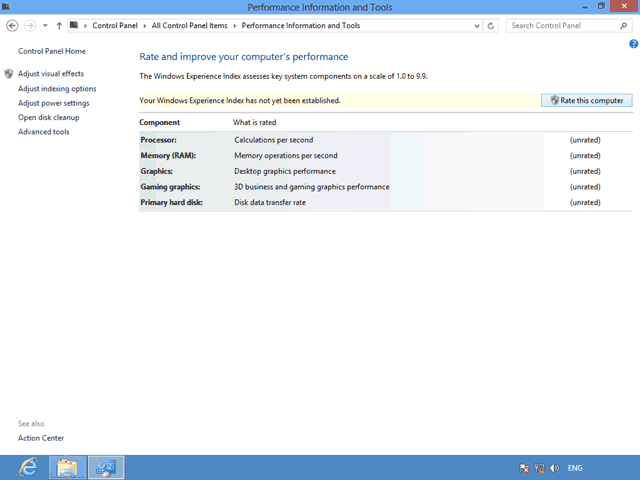Open Internet Explorer from the taskbar

29,468
